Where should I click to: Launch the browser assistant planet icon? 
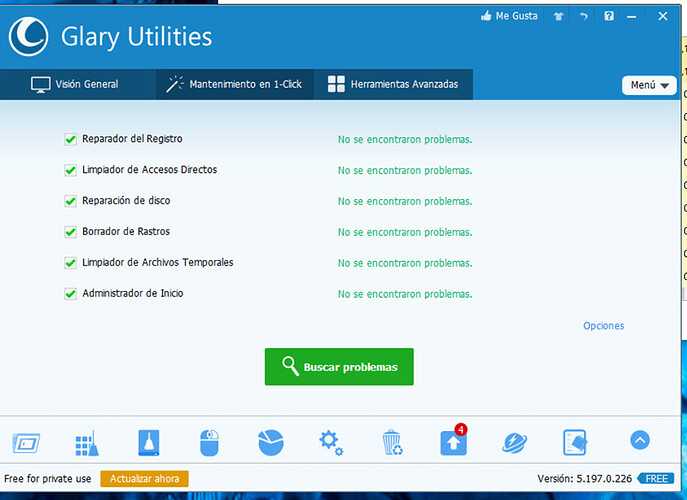514,443
